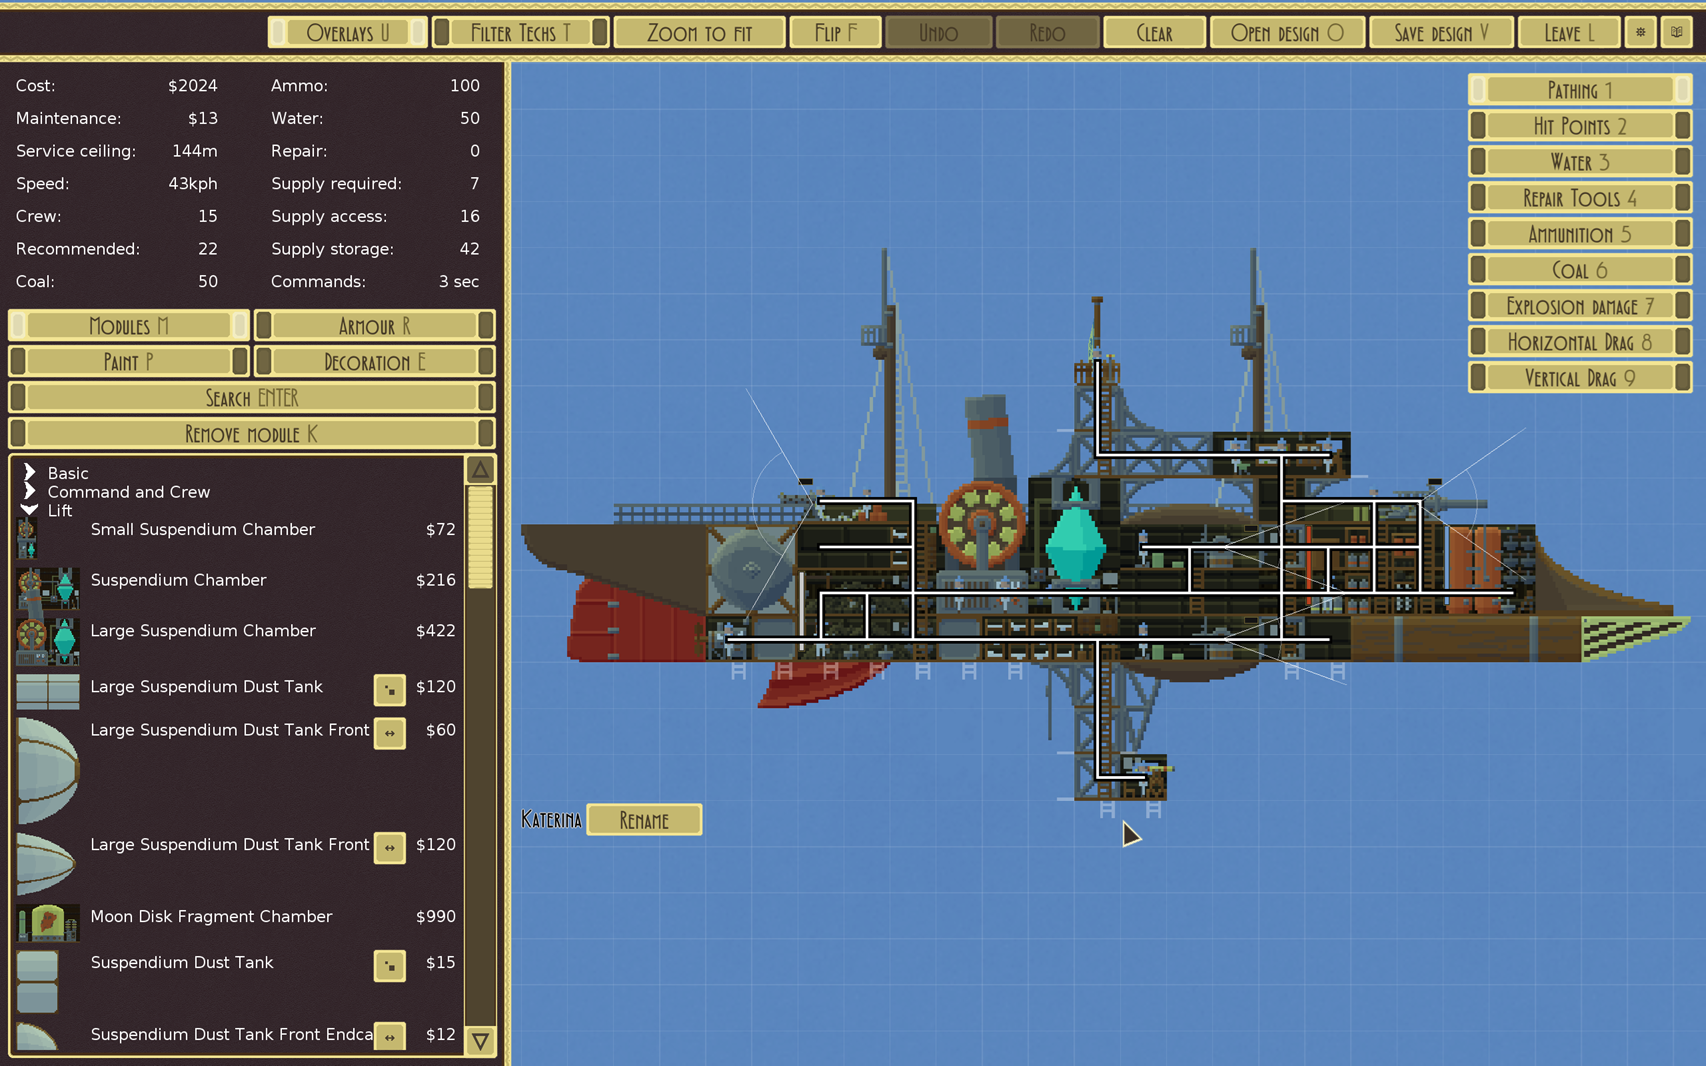The height and width of the screenshot is (1066, 1706).
Task: Save the ship with Save design V
Action: pos(1441,32)
